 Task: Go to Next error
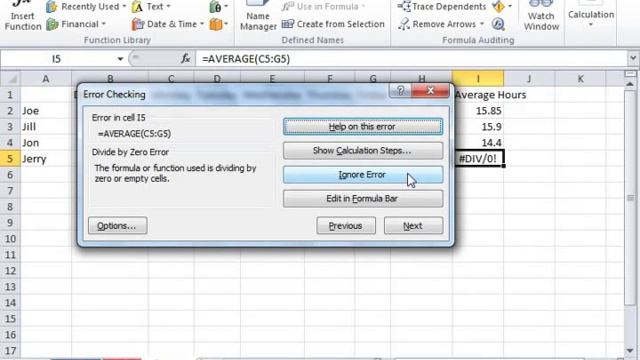(413, 226)
